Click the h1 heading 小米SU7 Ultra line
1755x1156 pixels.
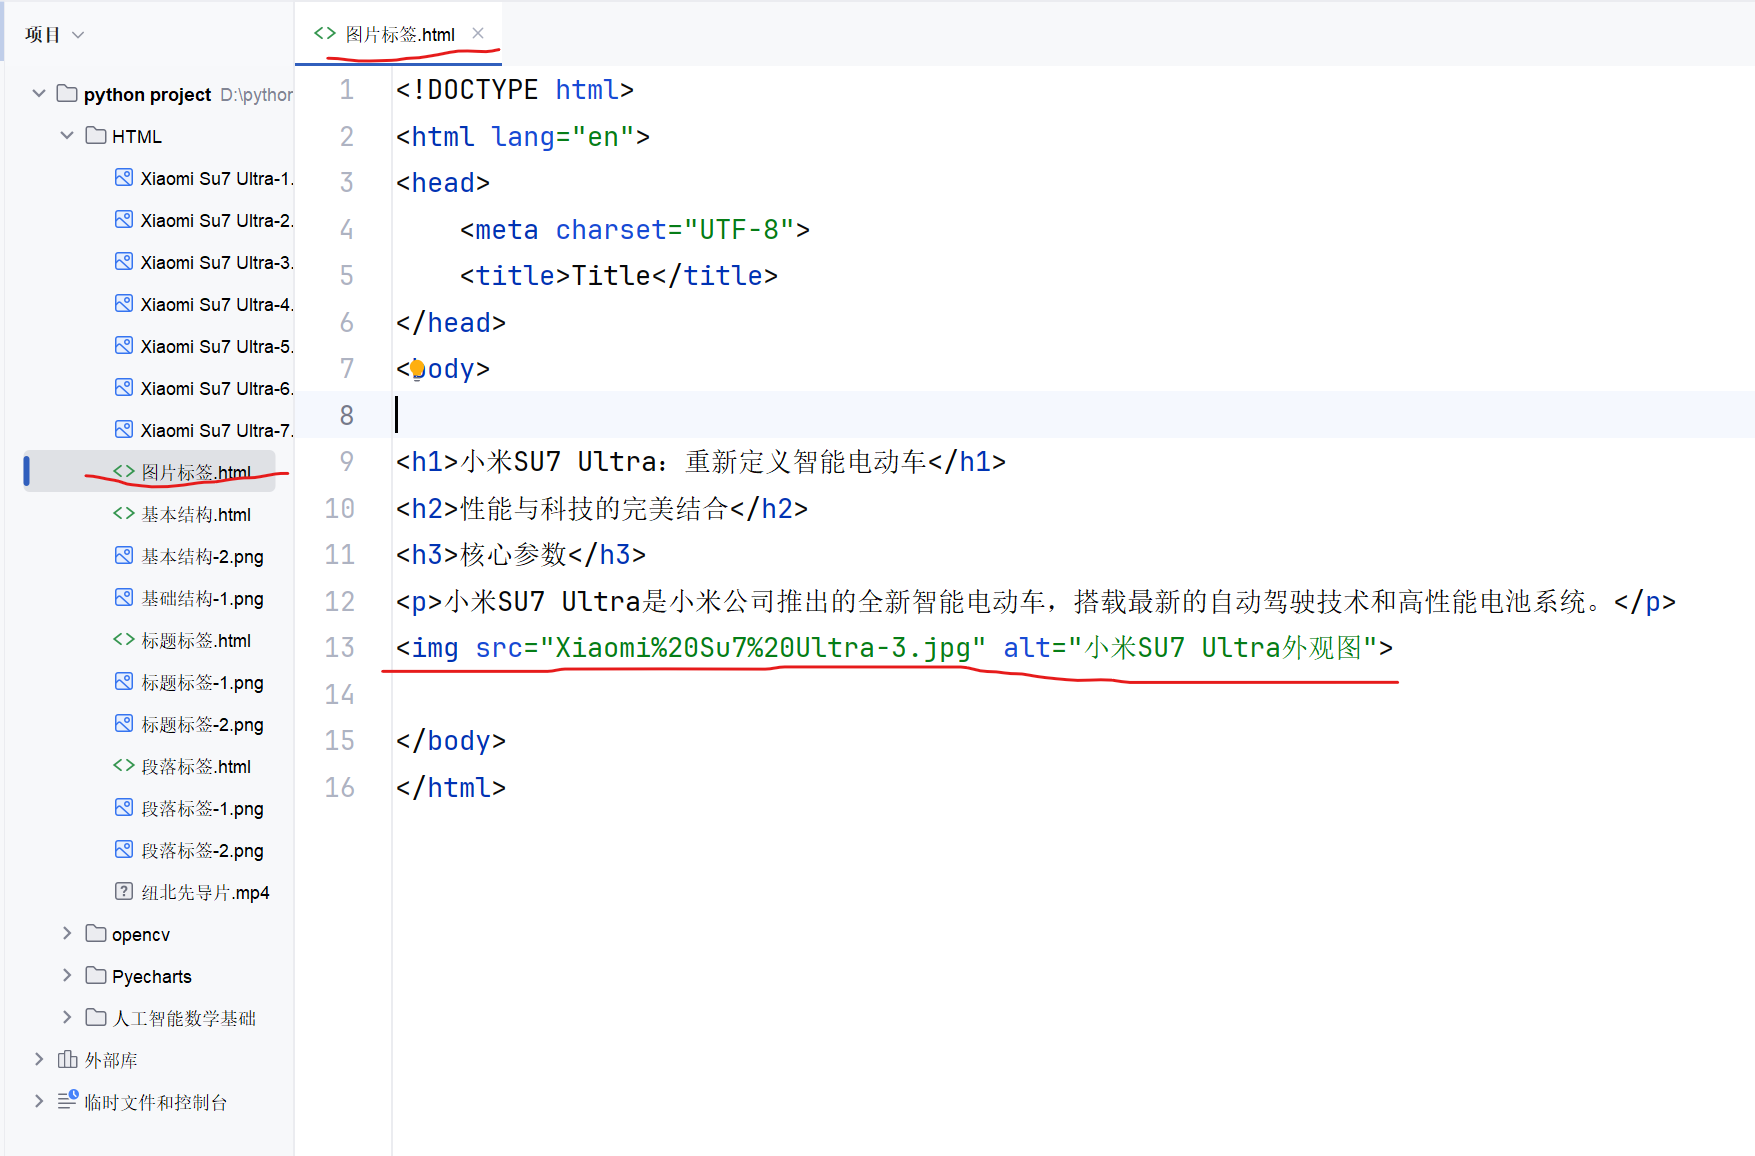tap(701, 462)
